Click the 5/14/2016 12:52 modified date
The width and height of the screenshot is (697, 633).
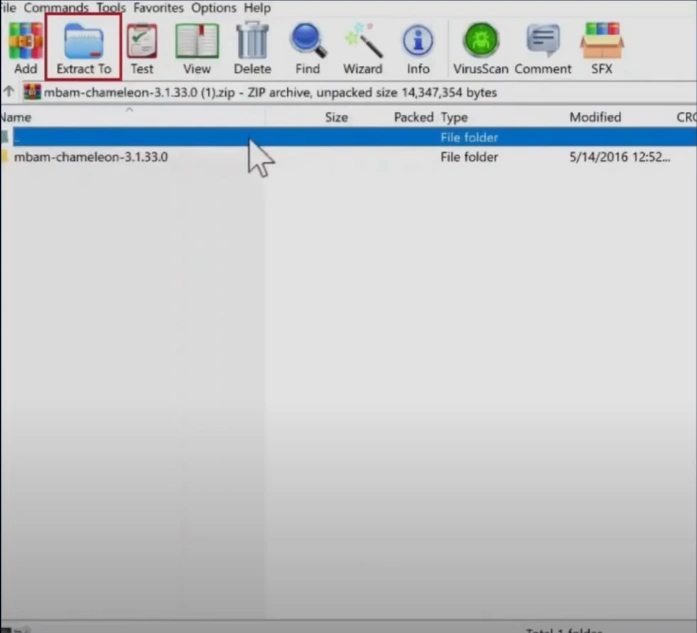pos(620,157)
